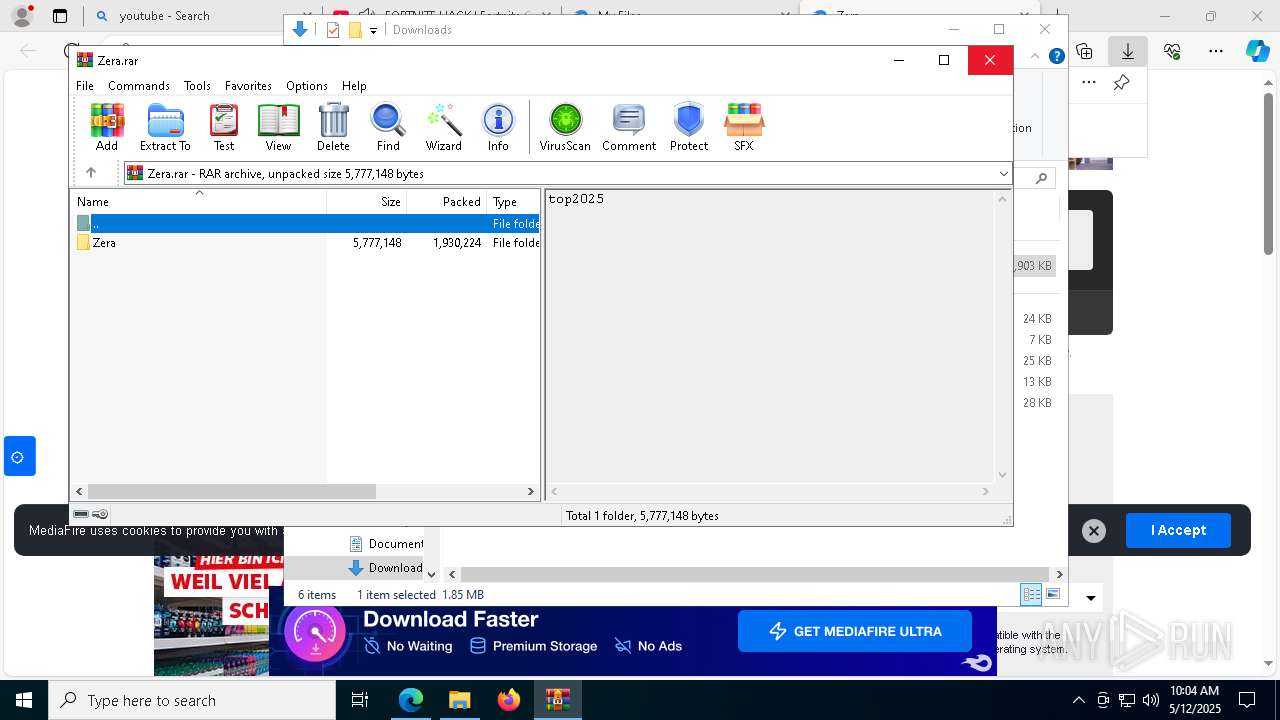Image resolution: width=1280 pixels, height=720 pixels.
Task: Sort by Packed column header
Action: (446, 201)
